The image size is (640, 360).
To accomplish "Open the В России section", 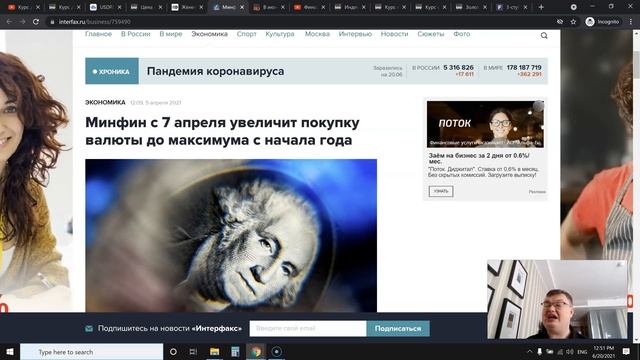I will click(136, 34).
